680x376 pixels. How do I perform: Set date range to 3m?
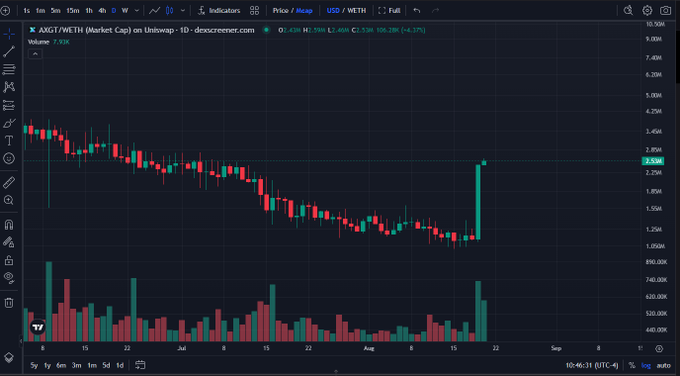point(76,365)
